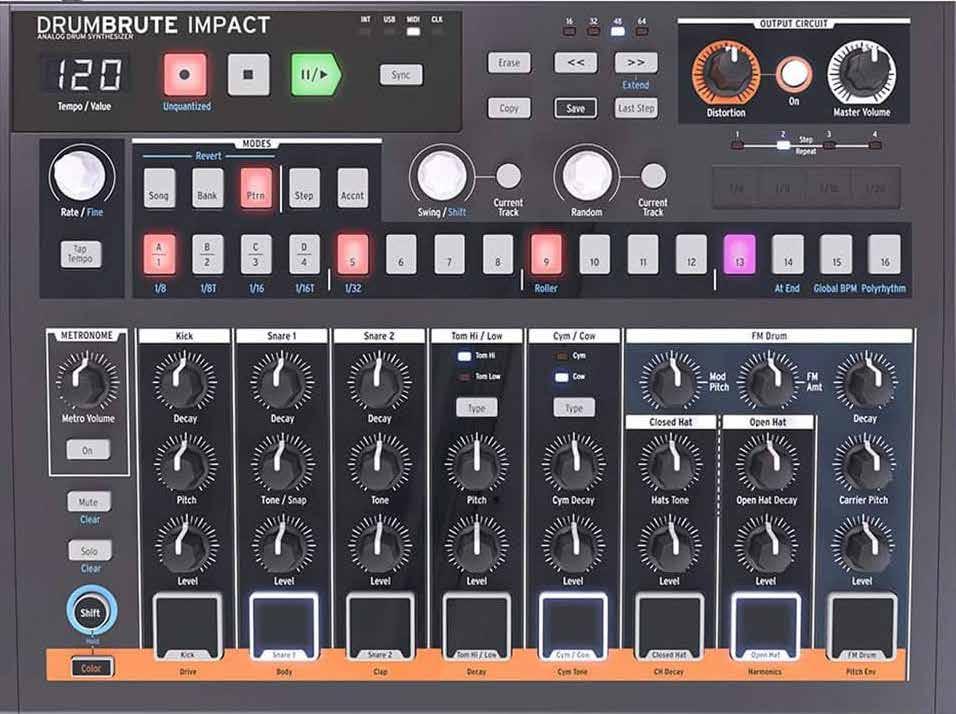
Task: Click the Carrier Pitch knob
Action: 865,463
